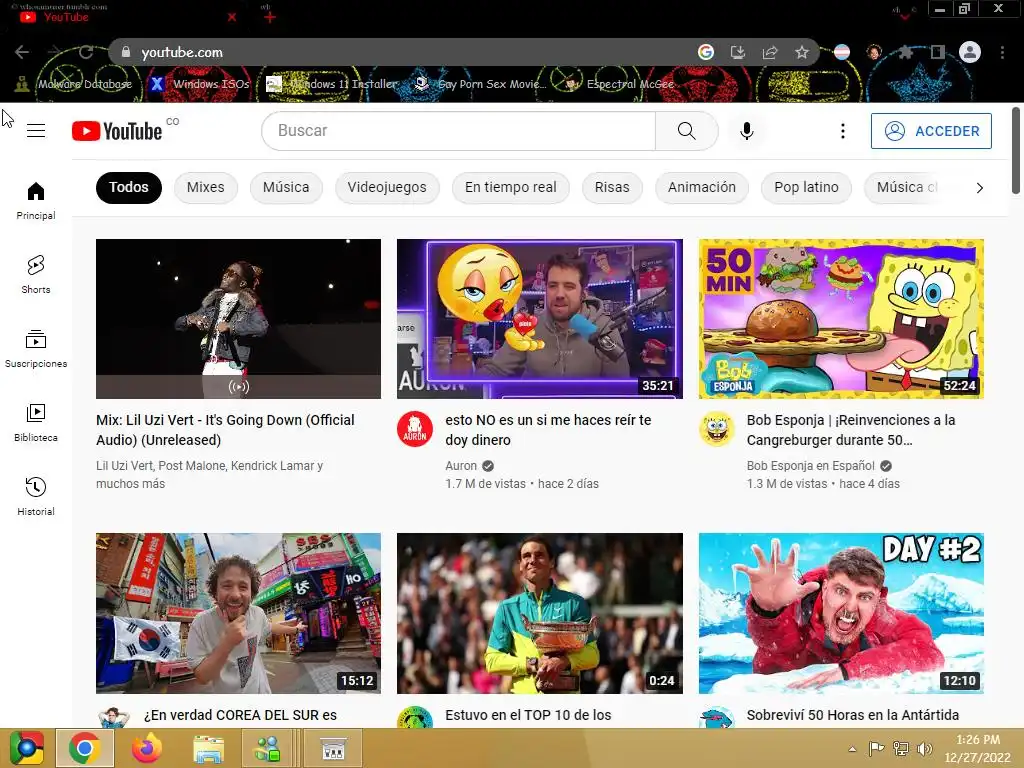
Task: Open the Auron 35:21 video thumbnail
Action: coord(539,319)
